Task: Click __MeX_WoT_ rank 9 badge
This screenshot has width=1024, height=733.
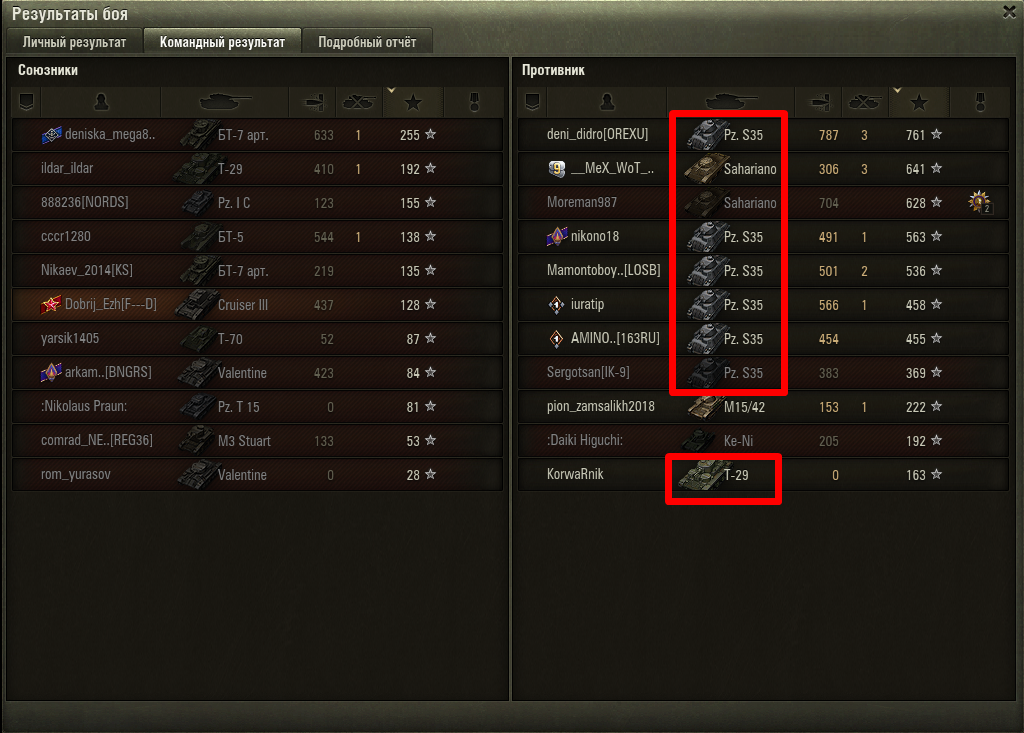Action: (x=556, y=169)
